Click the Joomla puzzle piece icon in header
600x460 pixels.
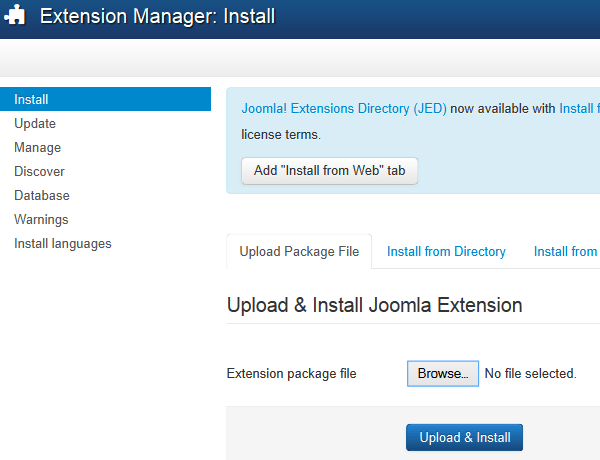(15, 17)
